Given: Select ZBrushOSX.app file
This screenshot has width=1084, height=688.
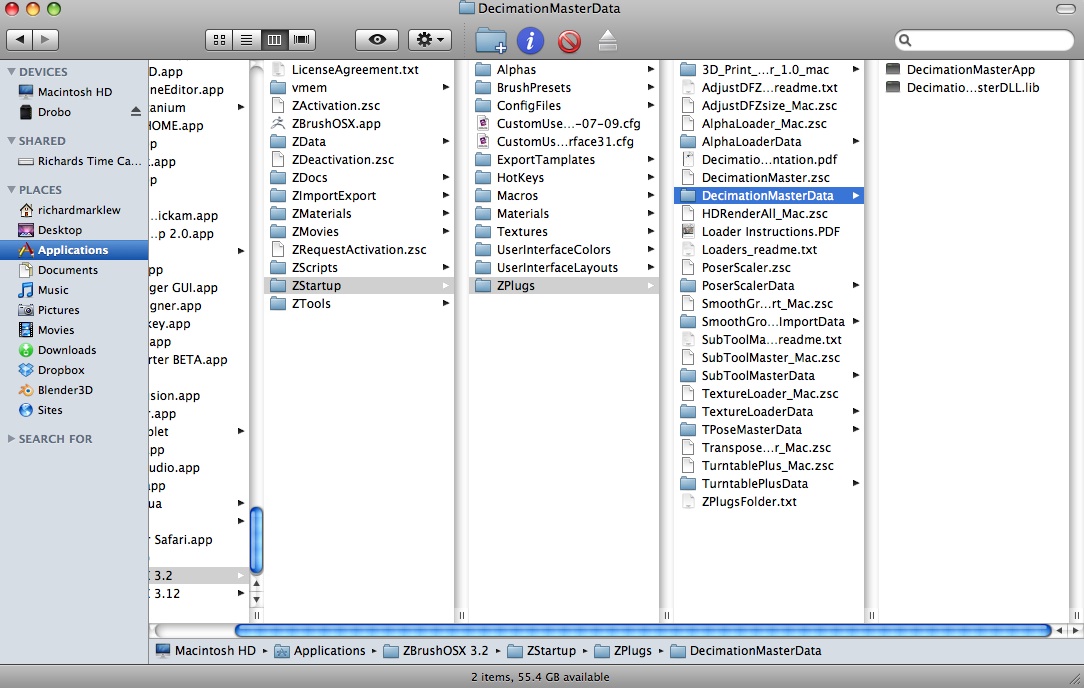Looking at the screenshot, I should click(x=359, y=124).
